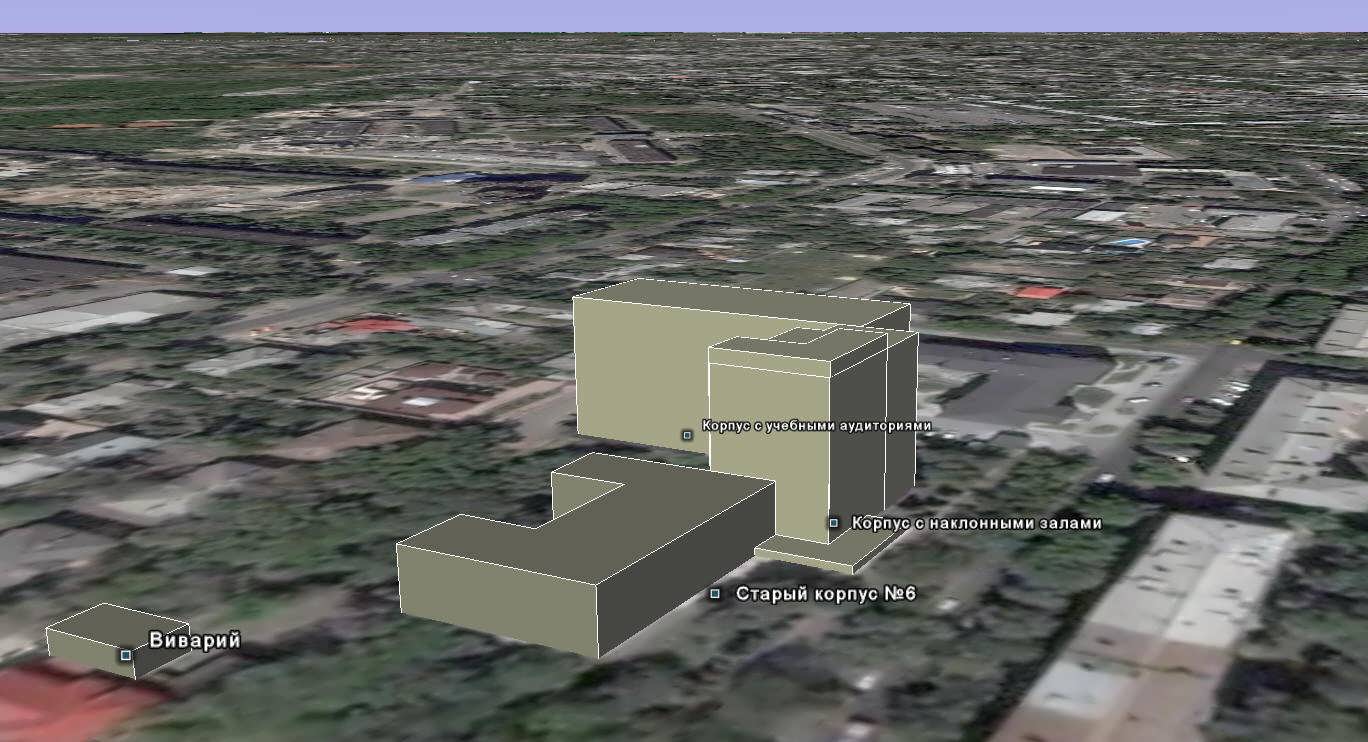The width and height of the screenshot is (1368, 742).
Task: Click the Корпус с наклонными залами placemark marker
Action: click(x=833, y=522)
